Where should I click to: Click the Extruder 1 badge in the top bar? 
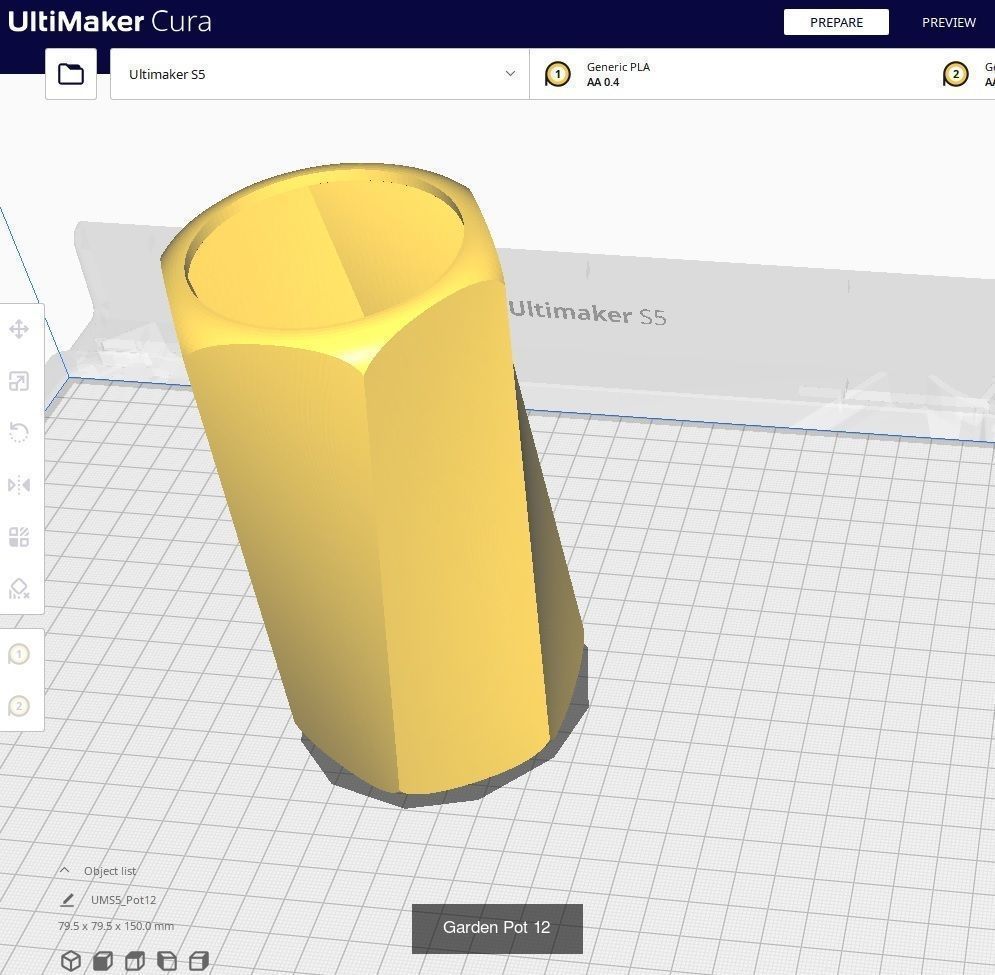click(558, 74)
